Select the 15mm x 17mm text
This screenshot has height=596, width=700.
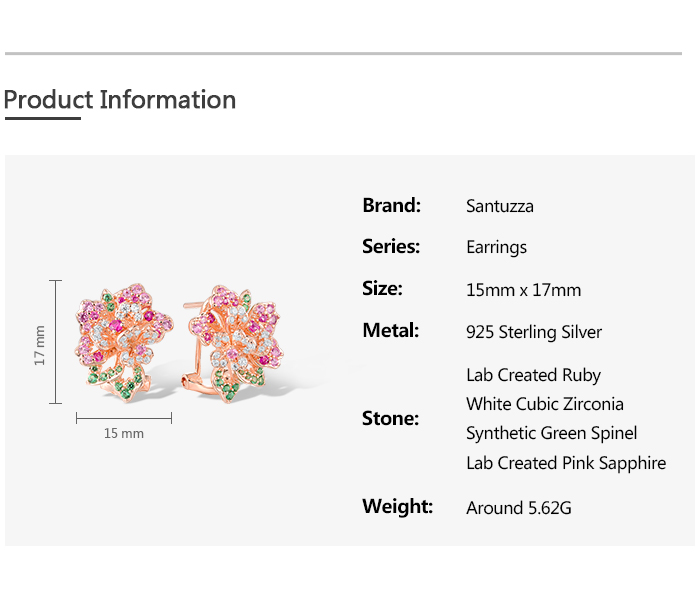point(523,290)
